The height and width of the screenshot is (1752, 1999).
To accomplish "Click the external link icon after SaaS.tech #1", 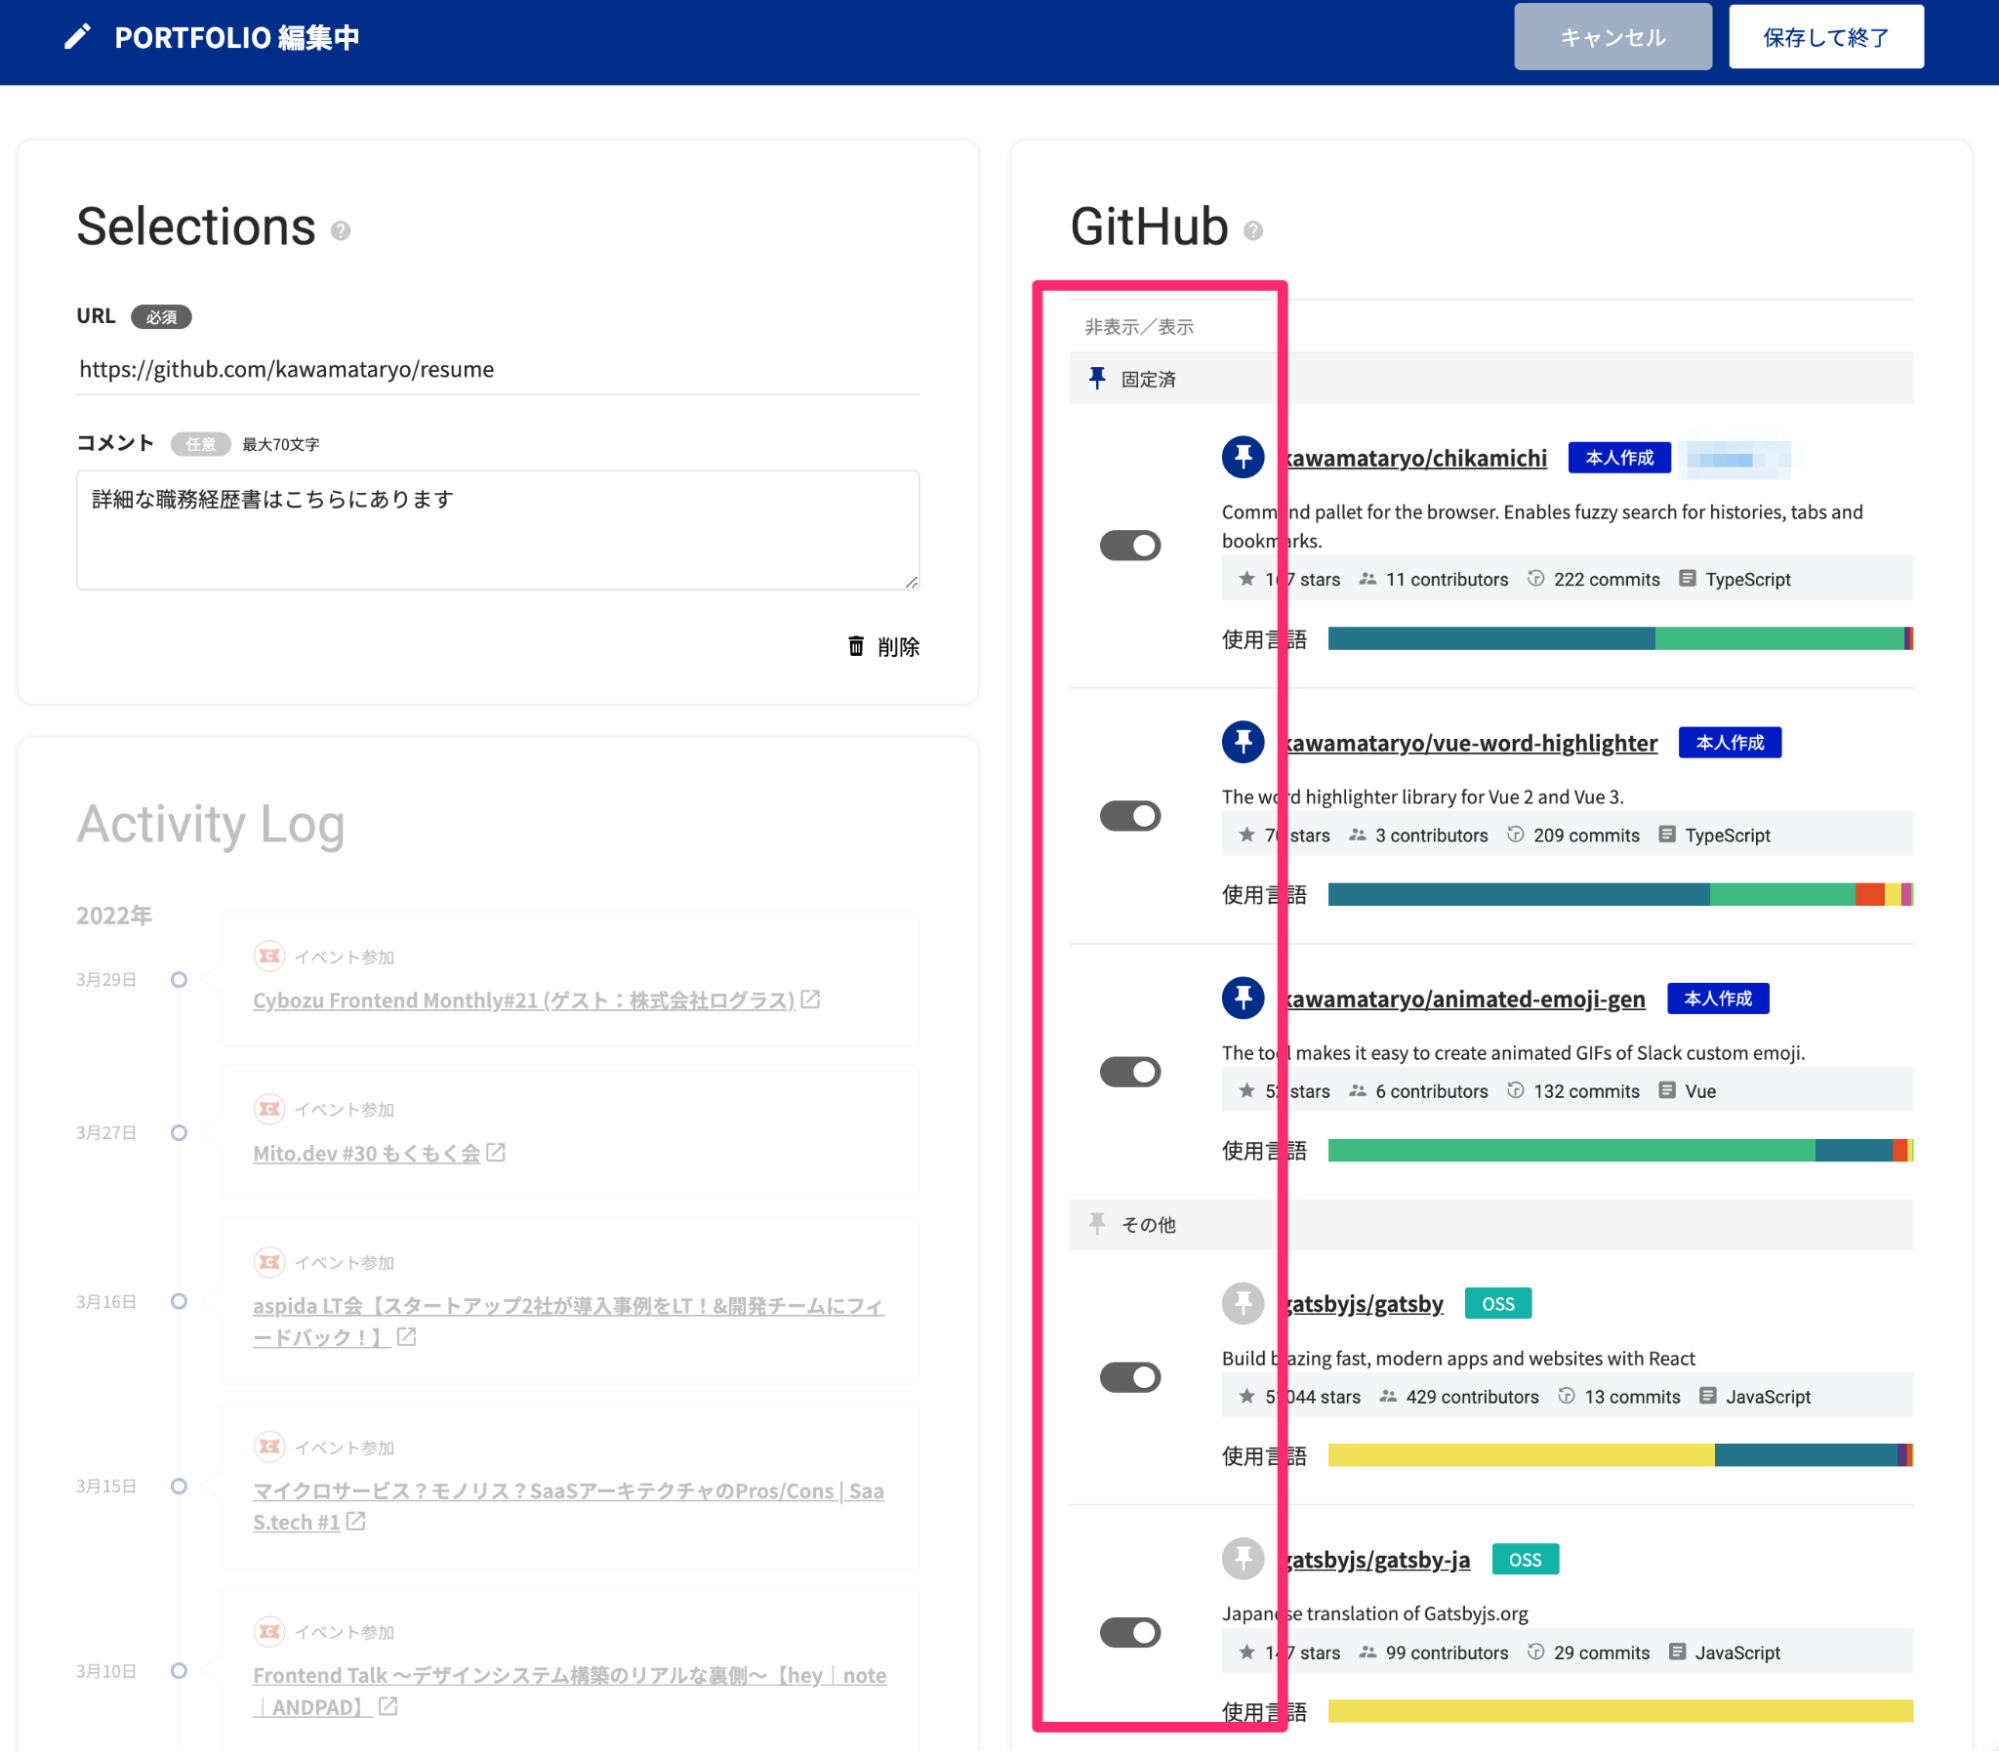I will (x=356, y=1522).
